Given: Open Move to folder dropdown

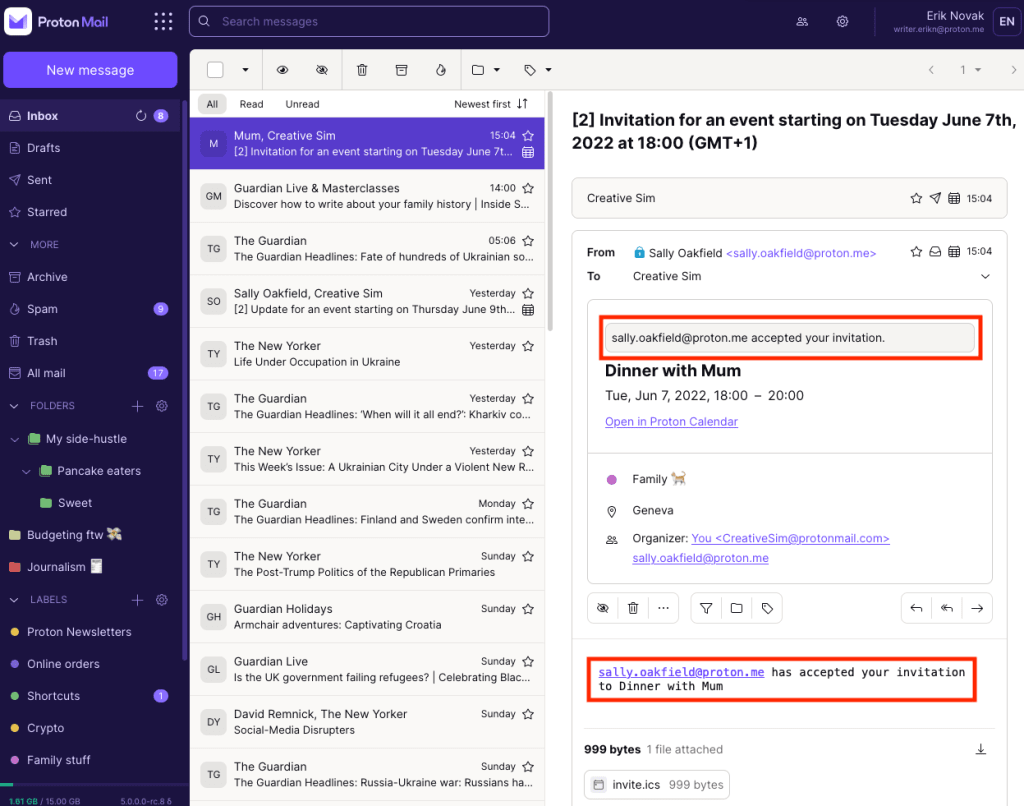Looking at the screenshot, I should click(x=486, y=70).
